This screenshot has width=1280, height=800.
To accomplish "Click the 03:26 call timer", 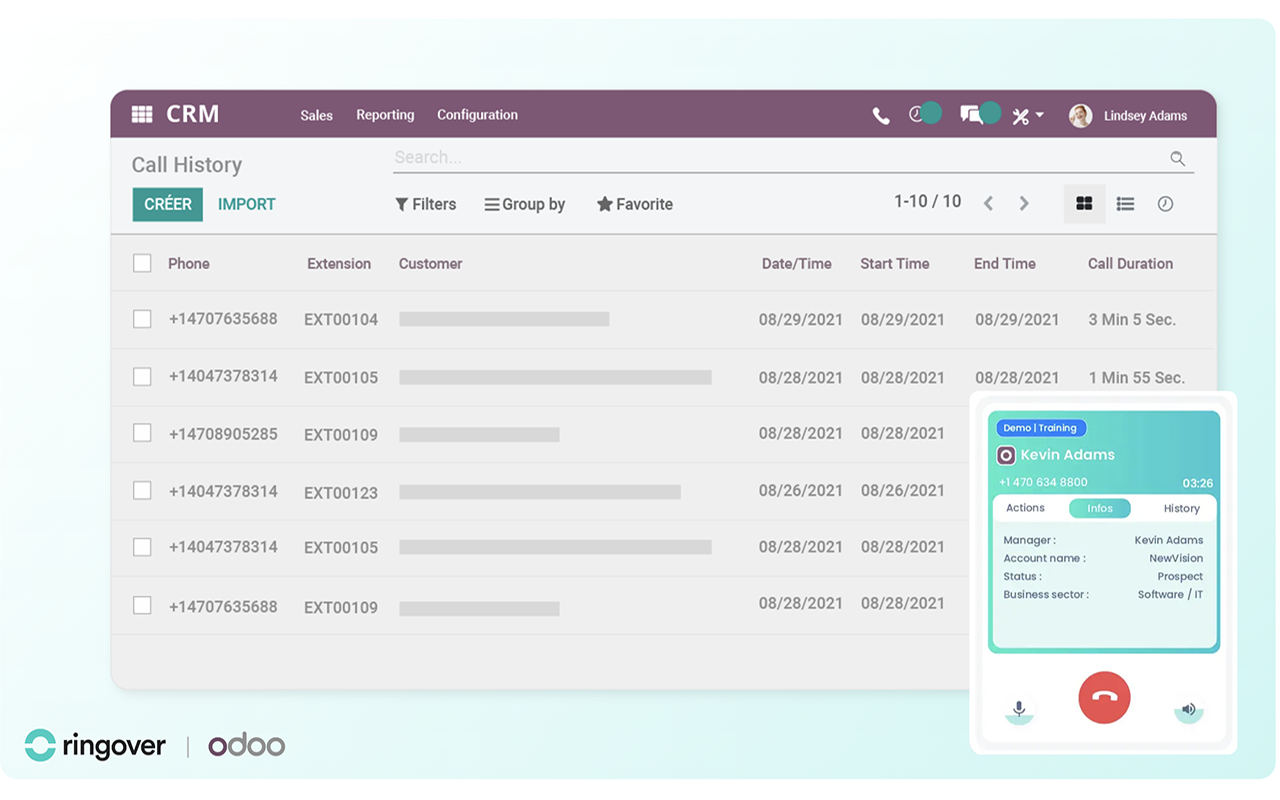I will (1197, 483).
